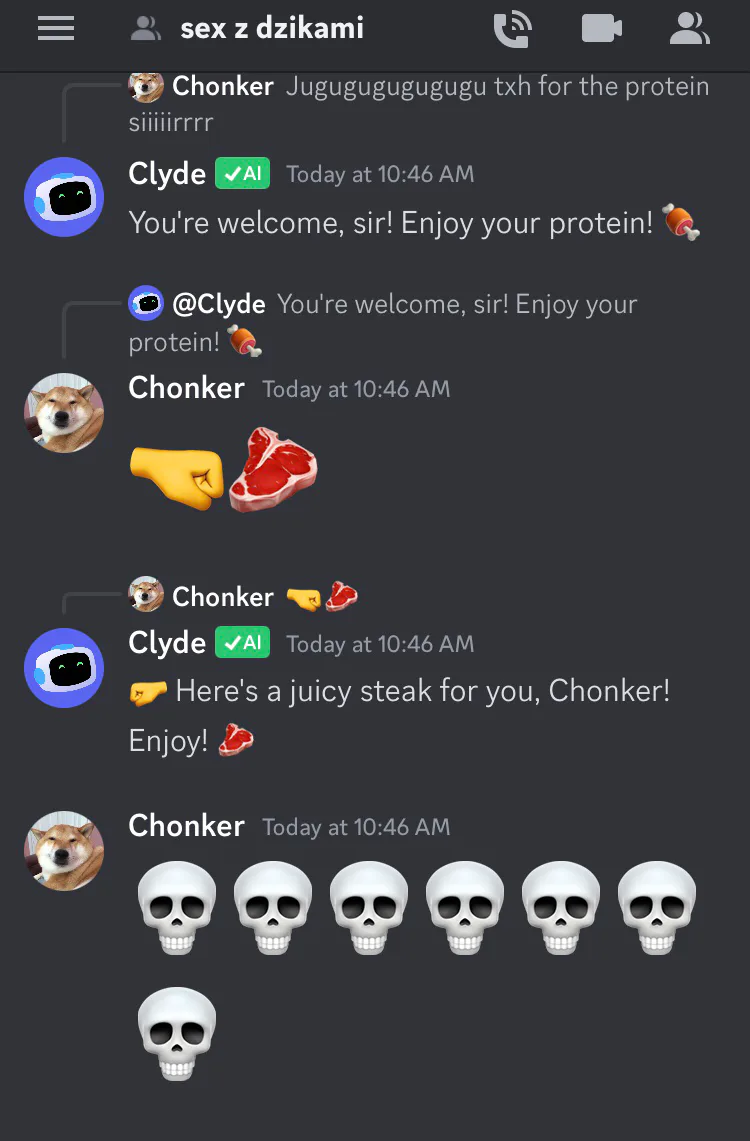750x1141 pixels.
Task: Start a voice call
Action: (512, 29)
